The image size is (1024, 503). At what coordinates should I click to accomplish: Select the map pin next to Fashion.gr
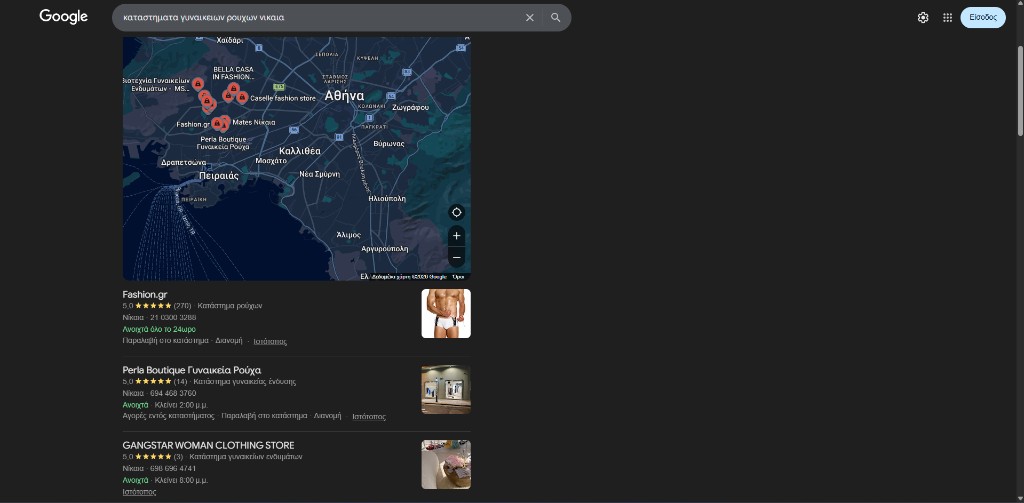click(x=217, y=123)
